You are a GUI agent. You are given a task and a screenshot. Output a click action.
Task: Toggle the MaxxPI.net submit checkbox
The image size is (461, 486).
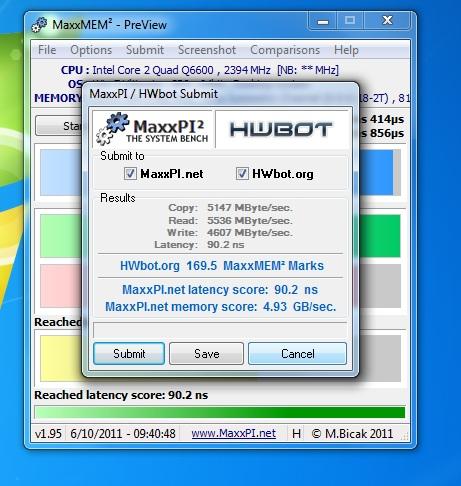coord(130,174)
